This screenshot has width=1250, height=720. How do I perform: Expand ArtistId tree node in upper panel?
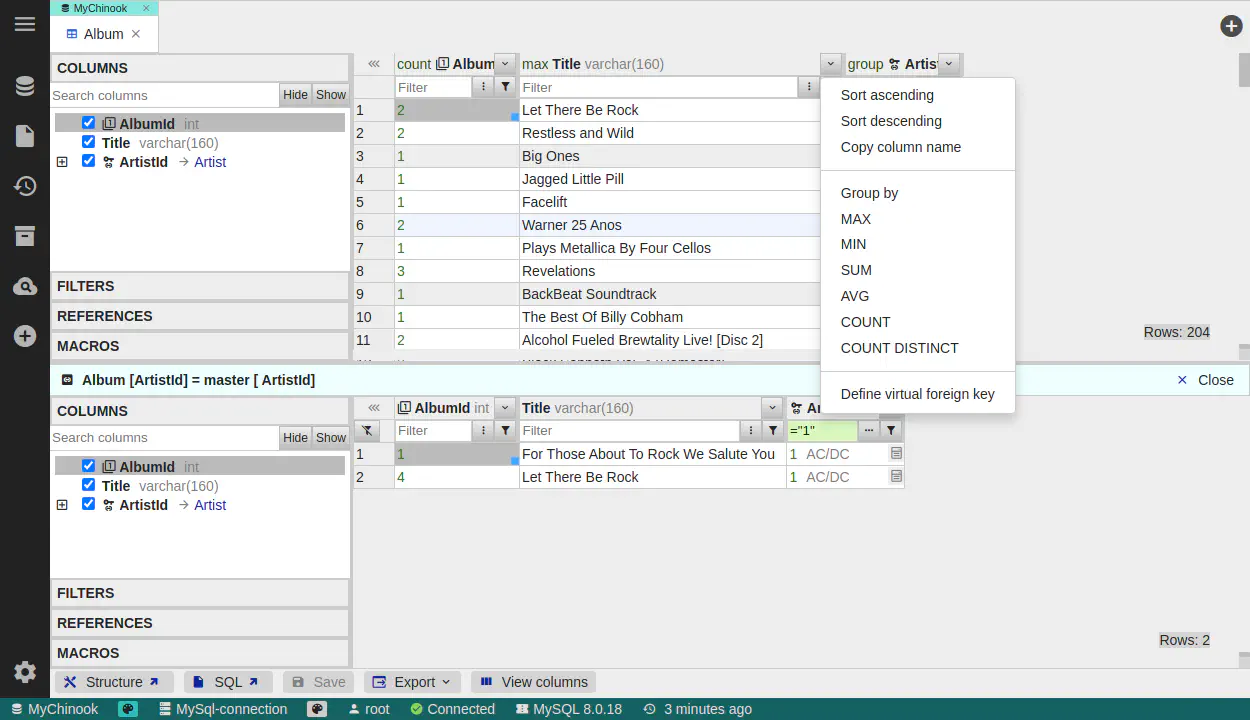[62, 162]
